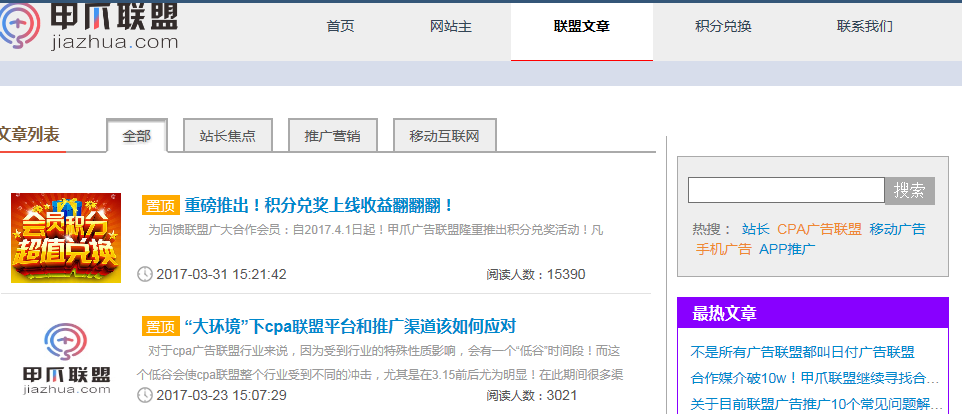The width and height of the screenshot is (962, 414).
Task: Click hot search keyword 站长
Action: (x=756, y=229)
